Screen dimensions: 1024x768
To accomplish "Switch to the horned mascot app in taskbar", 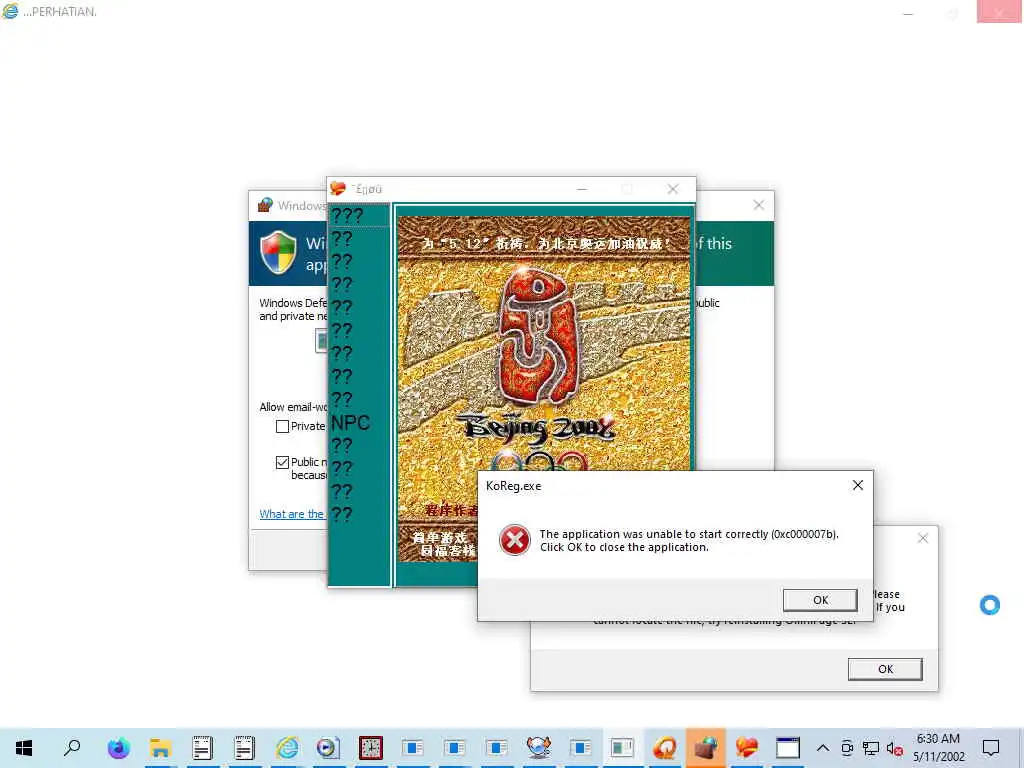I will [539, 748].
